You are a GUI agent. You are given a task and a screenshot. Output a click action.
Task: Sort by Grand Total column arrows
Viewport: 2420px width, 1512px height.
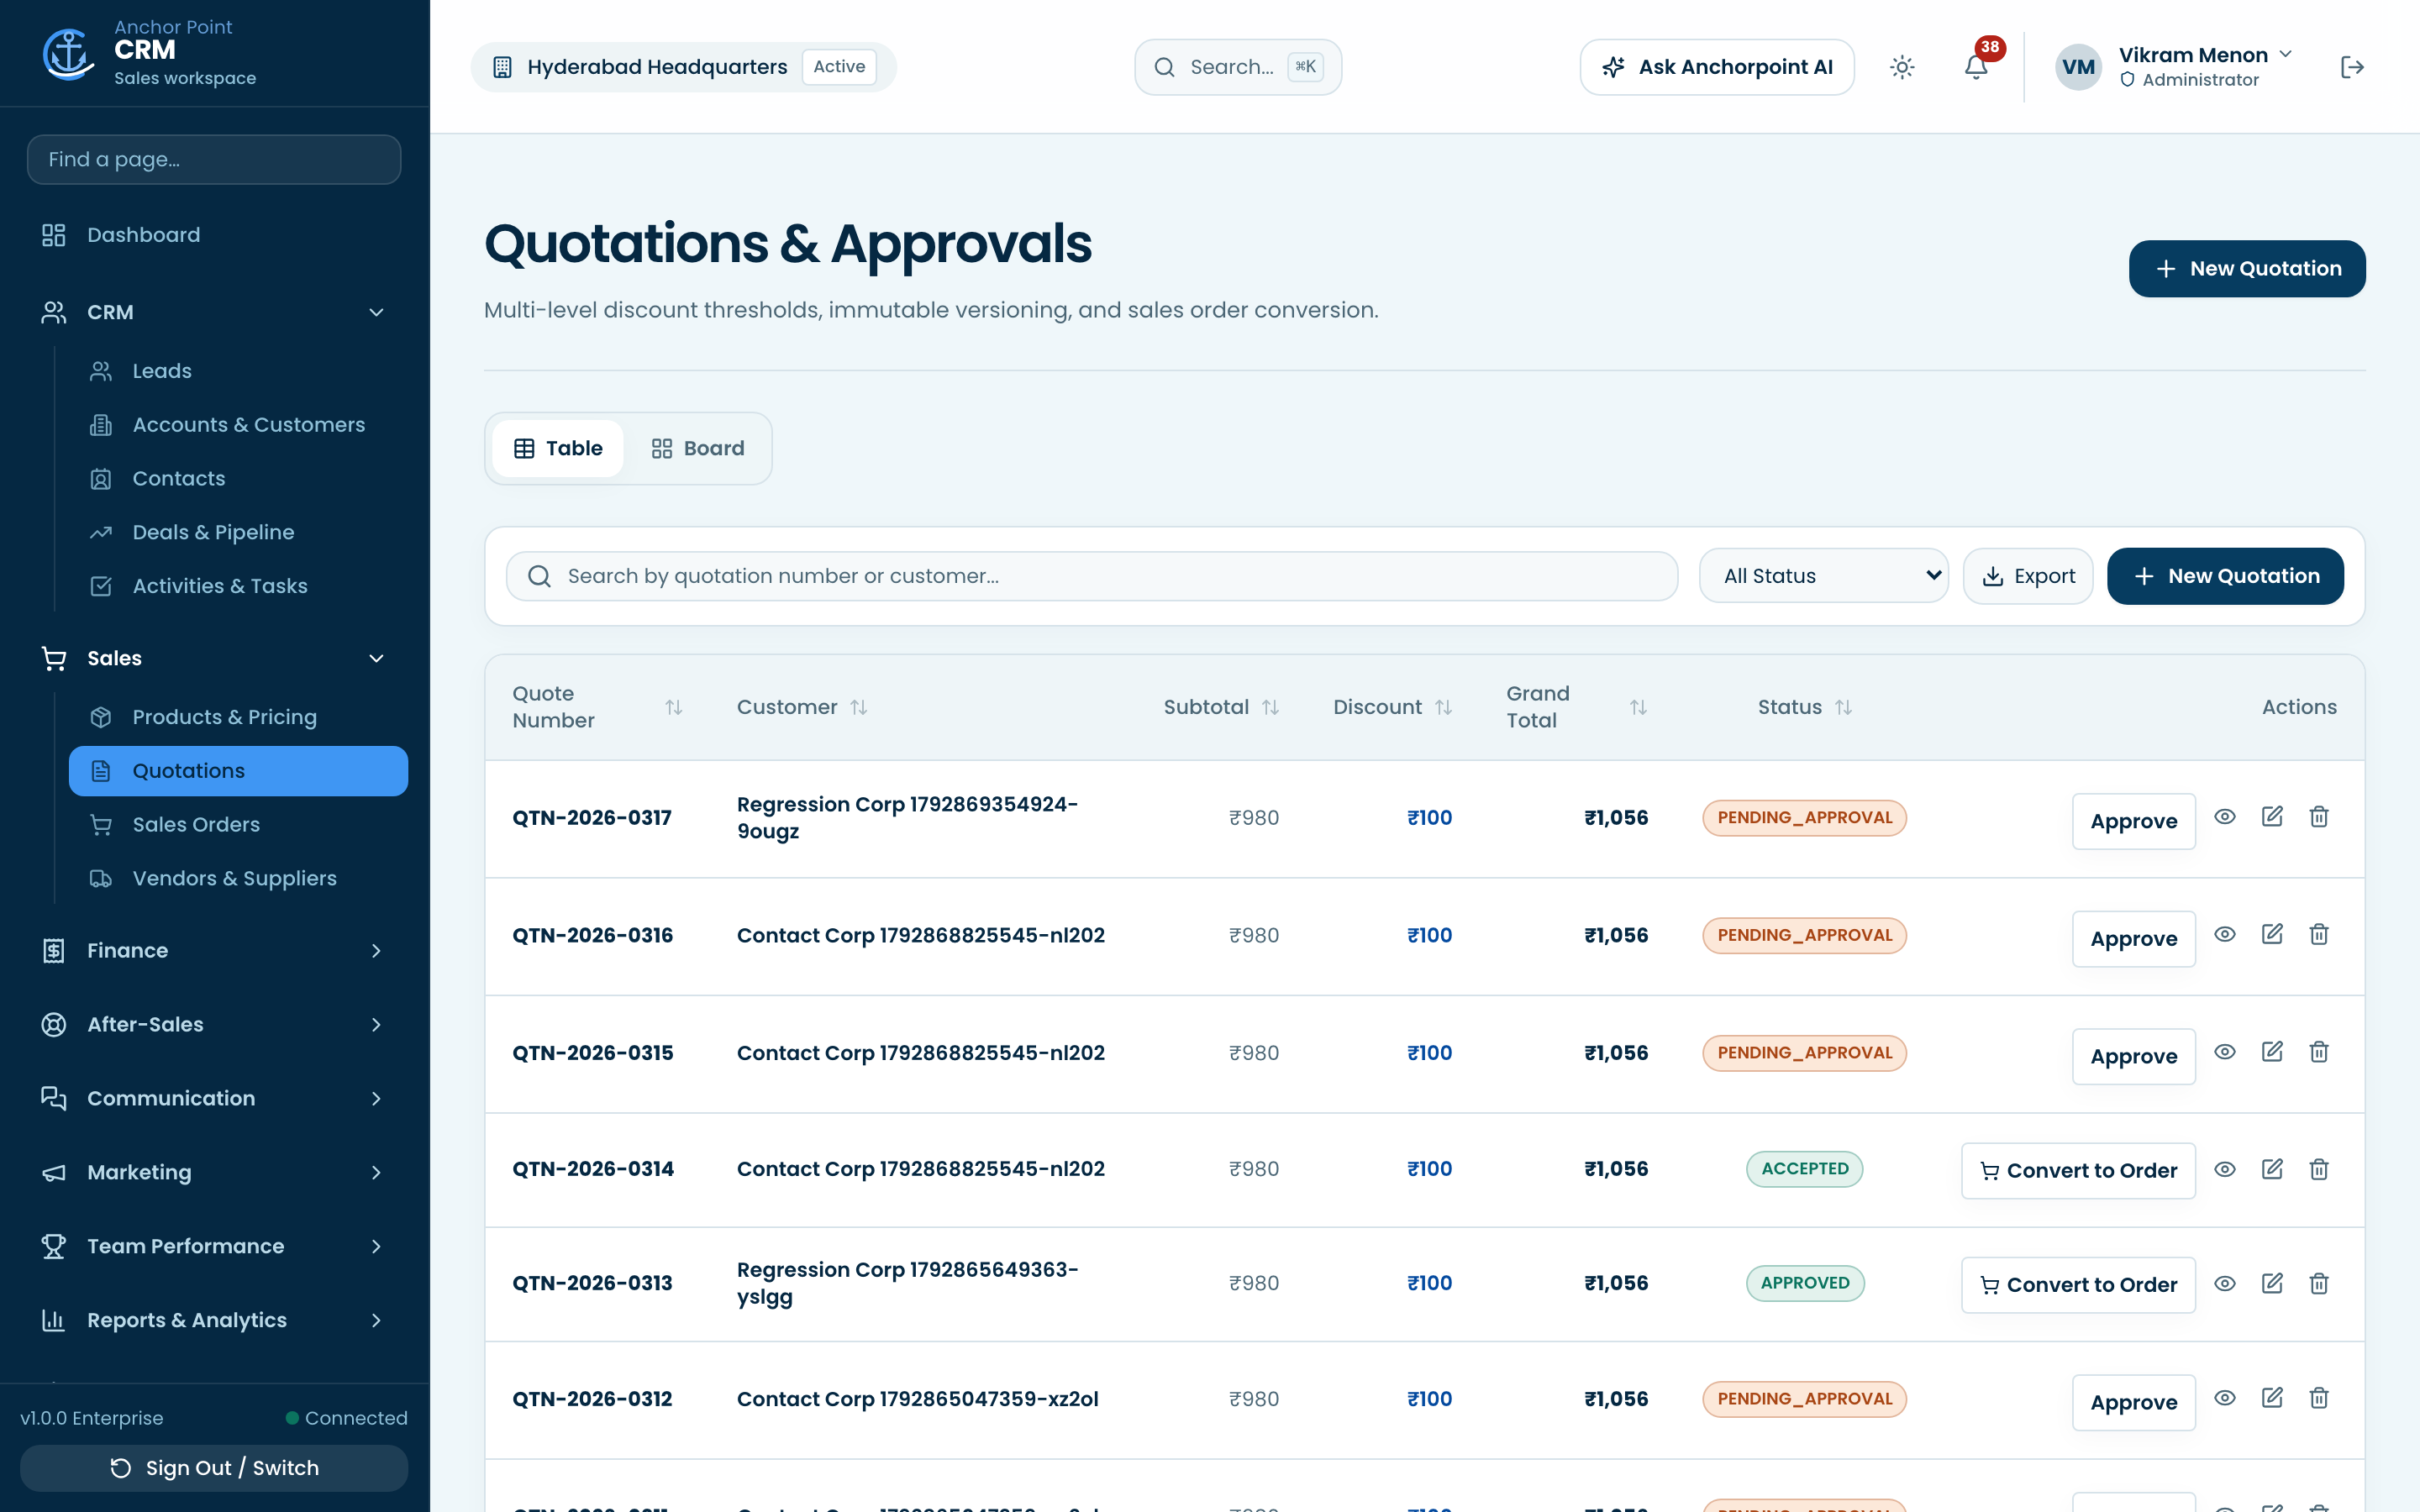pos(1638,707)
